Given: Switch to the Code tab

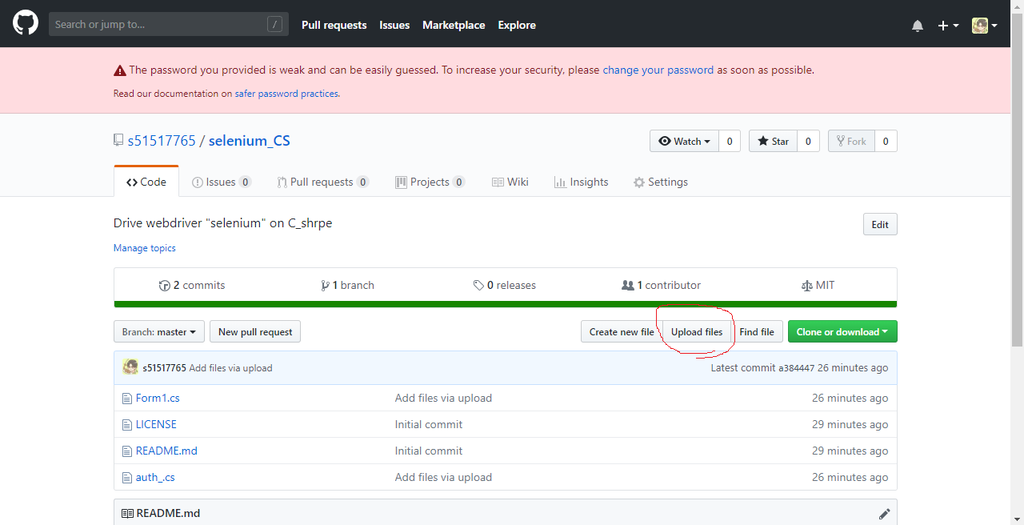Looking at the screenshot, I should (x=146, y=182).
